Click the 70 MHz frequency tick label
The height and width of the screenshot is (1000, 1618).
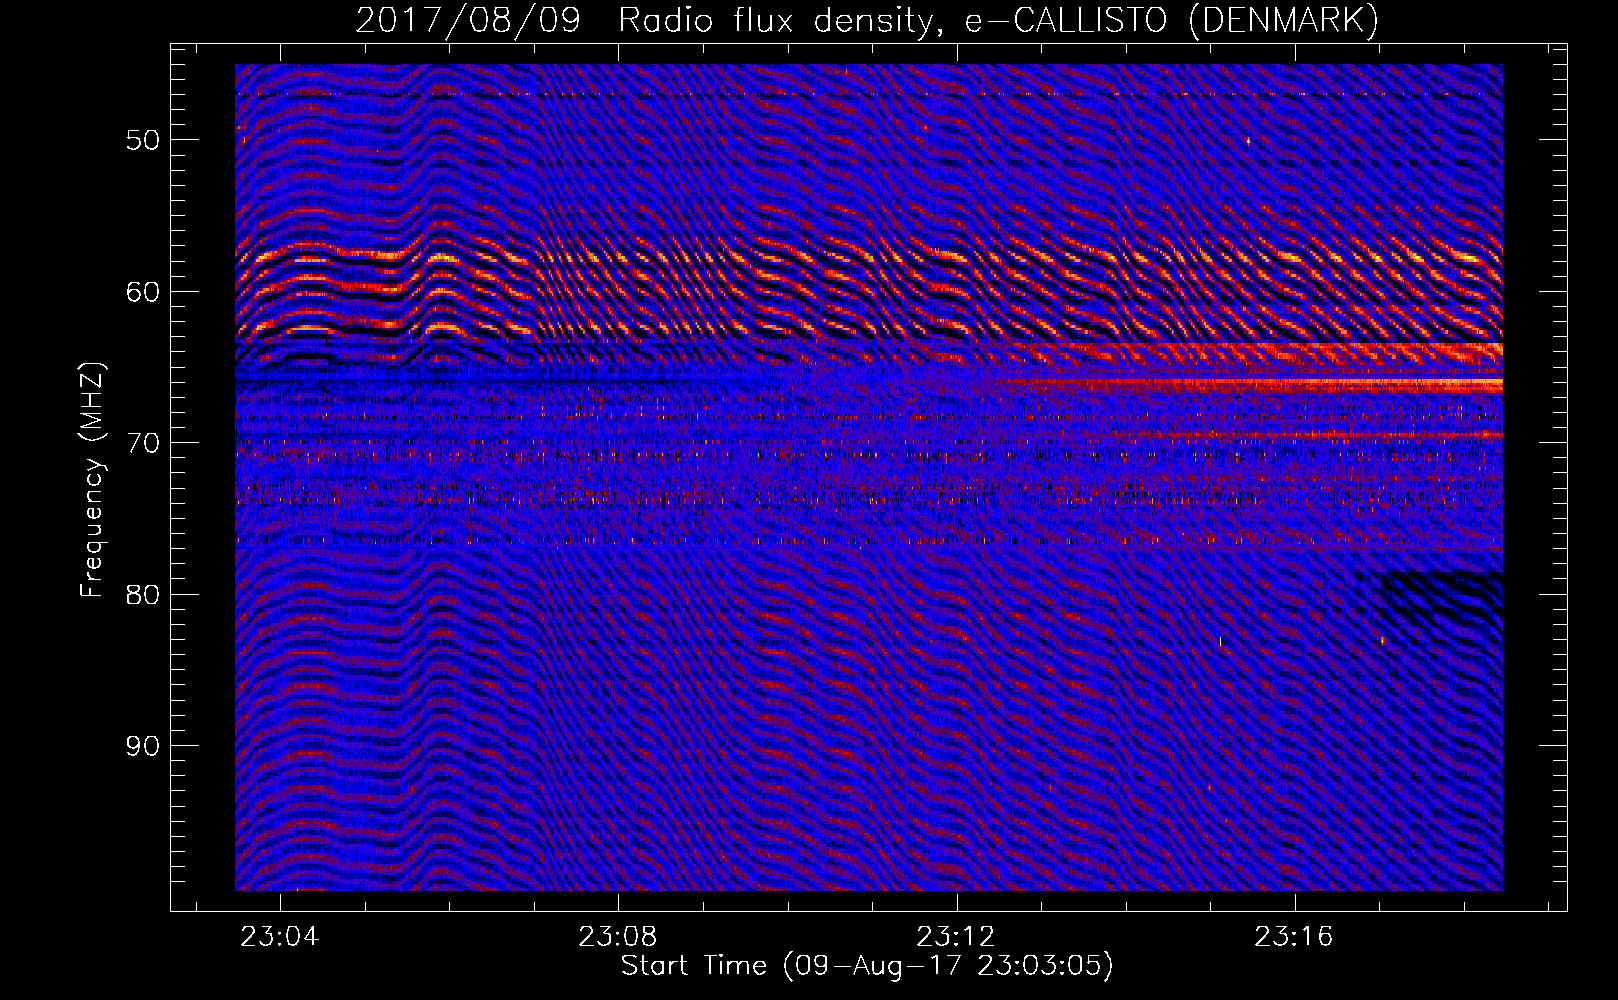coord(143,443)
